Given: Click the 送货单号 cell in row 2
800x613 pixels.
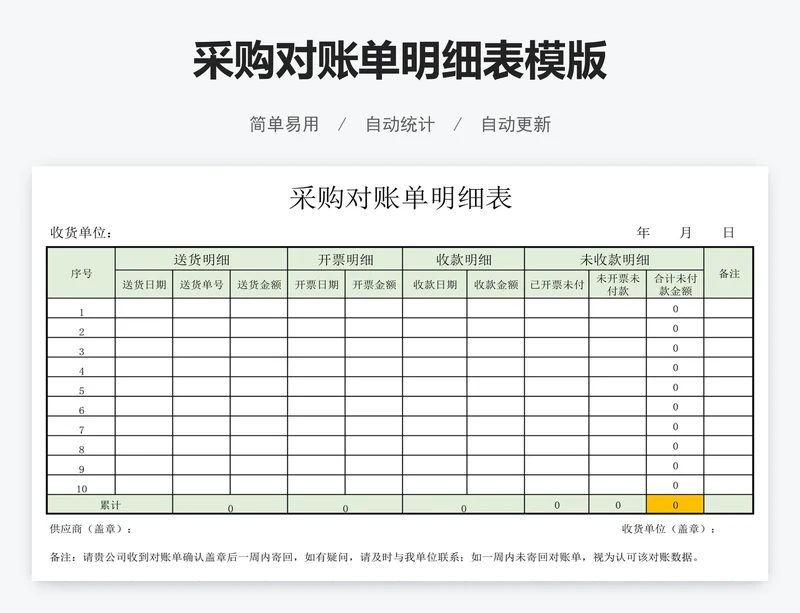Looking at the screenshot, I should [202, 328].
